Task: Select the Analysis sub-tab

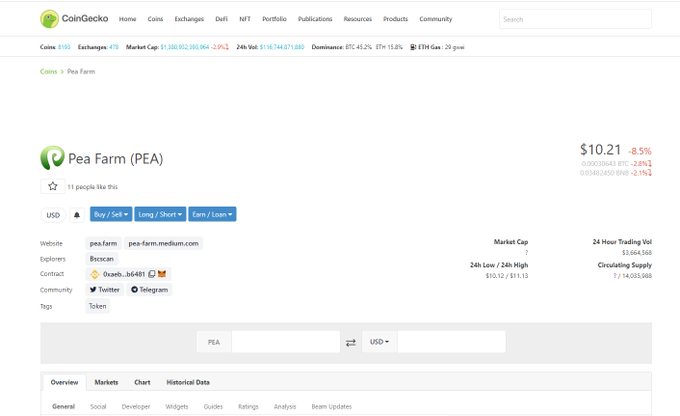Action: pos(285,407)
